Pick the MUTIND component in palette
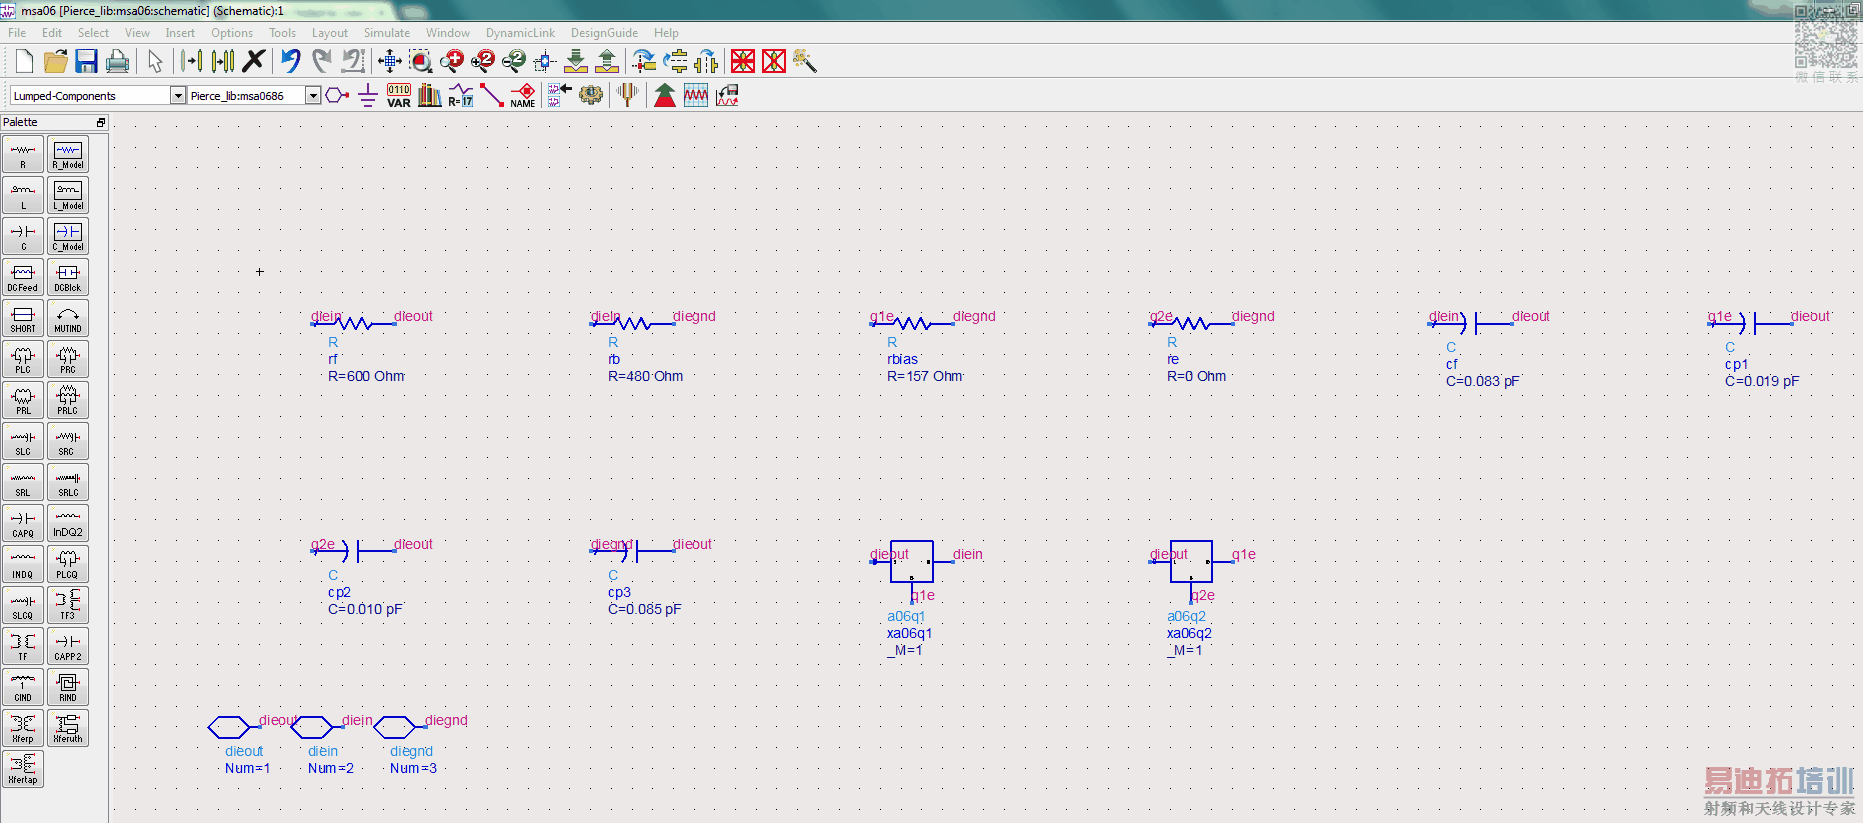1863x823 pixels. [x=68, y=318]
